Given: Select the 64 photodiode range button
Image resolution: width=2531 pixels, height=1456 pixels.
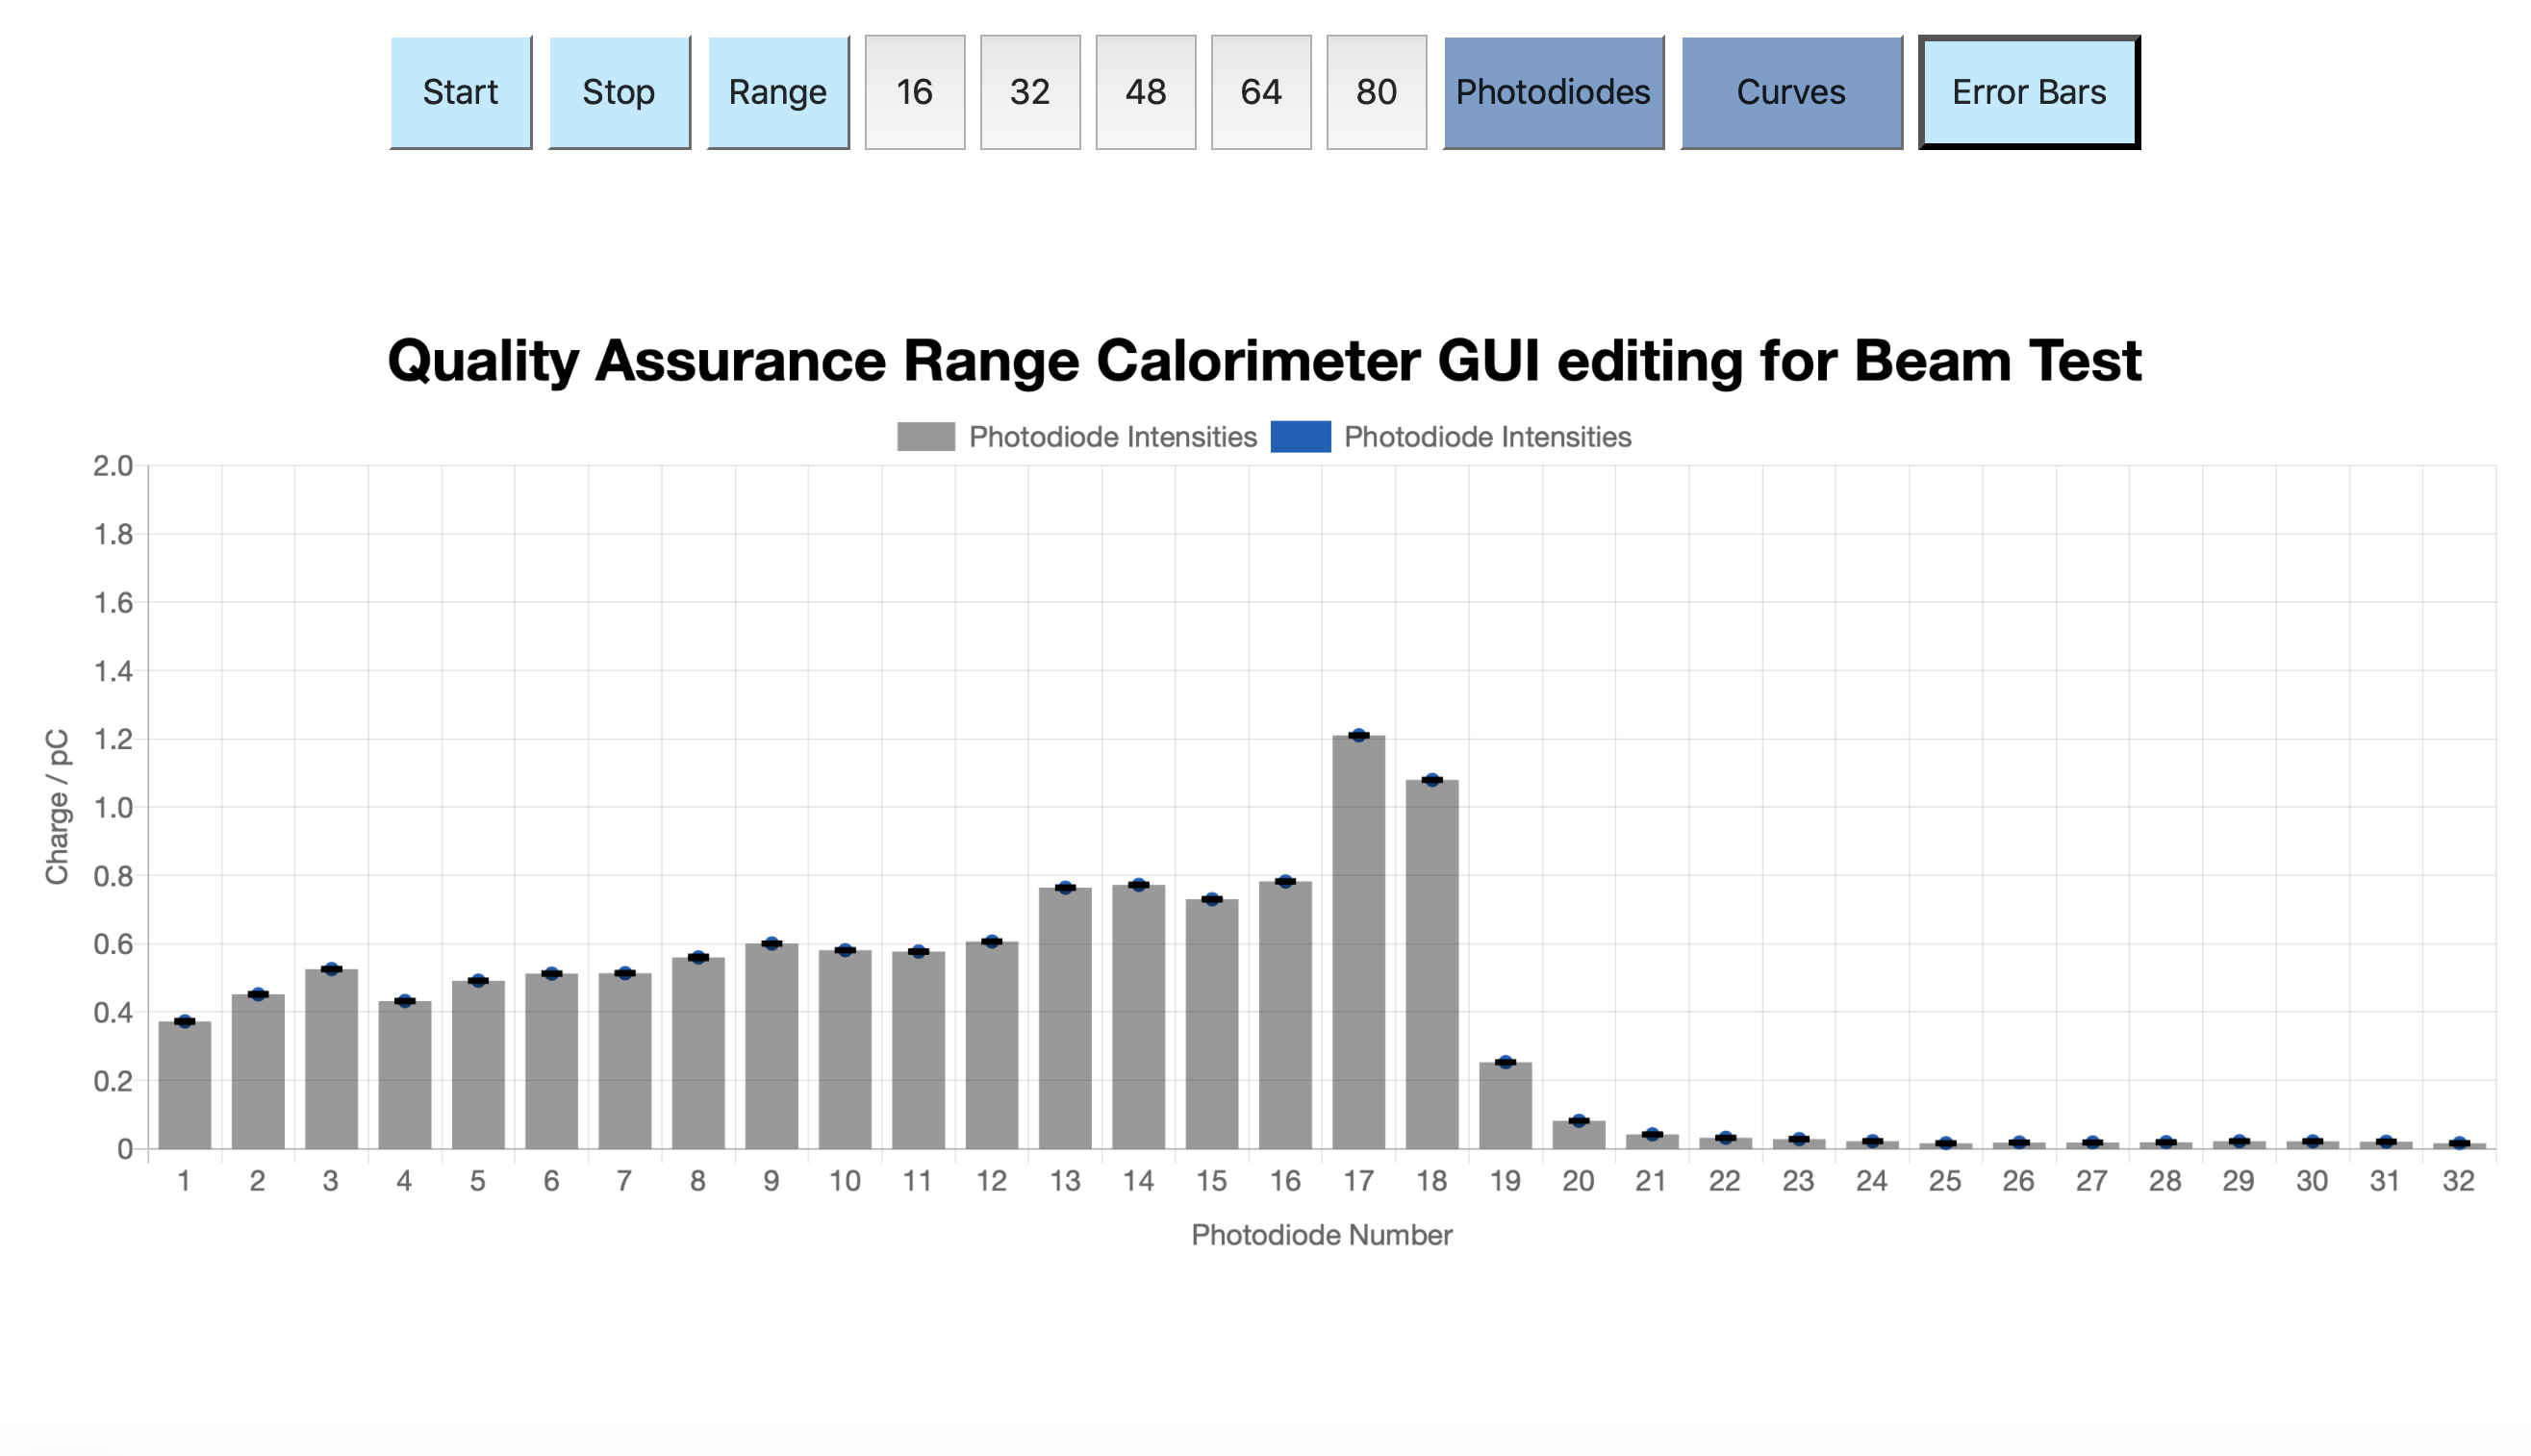Looking at the screenshot, I should [x=1261, y=92].
